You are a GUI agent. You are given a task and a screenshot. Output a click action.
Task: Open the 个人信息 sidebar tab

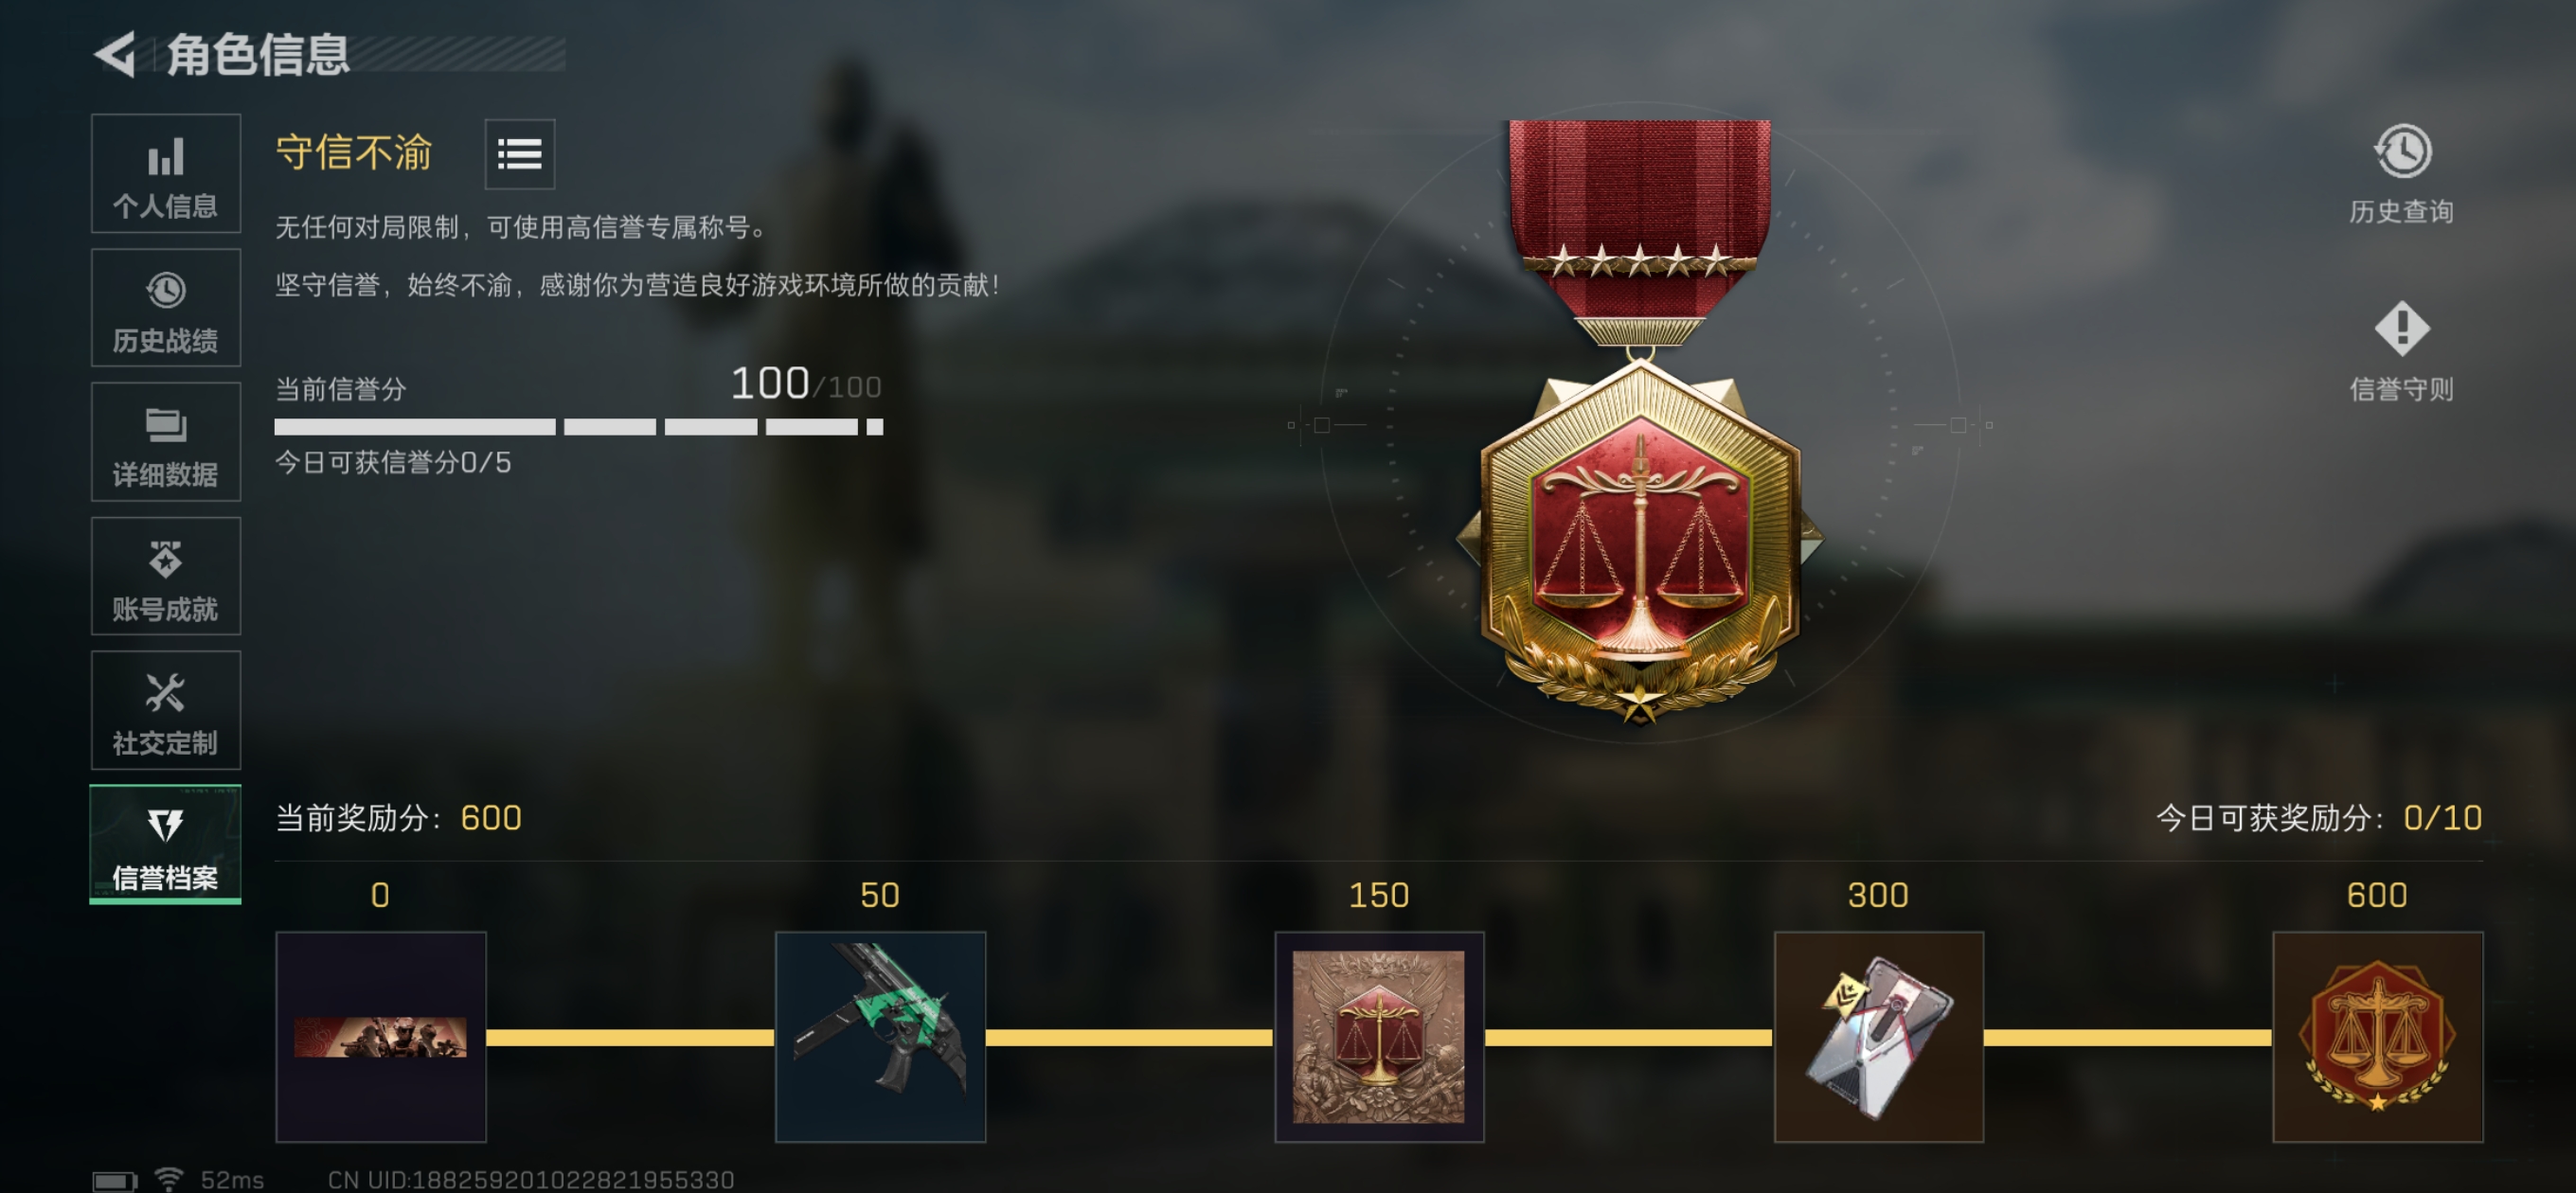point(166,173)
